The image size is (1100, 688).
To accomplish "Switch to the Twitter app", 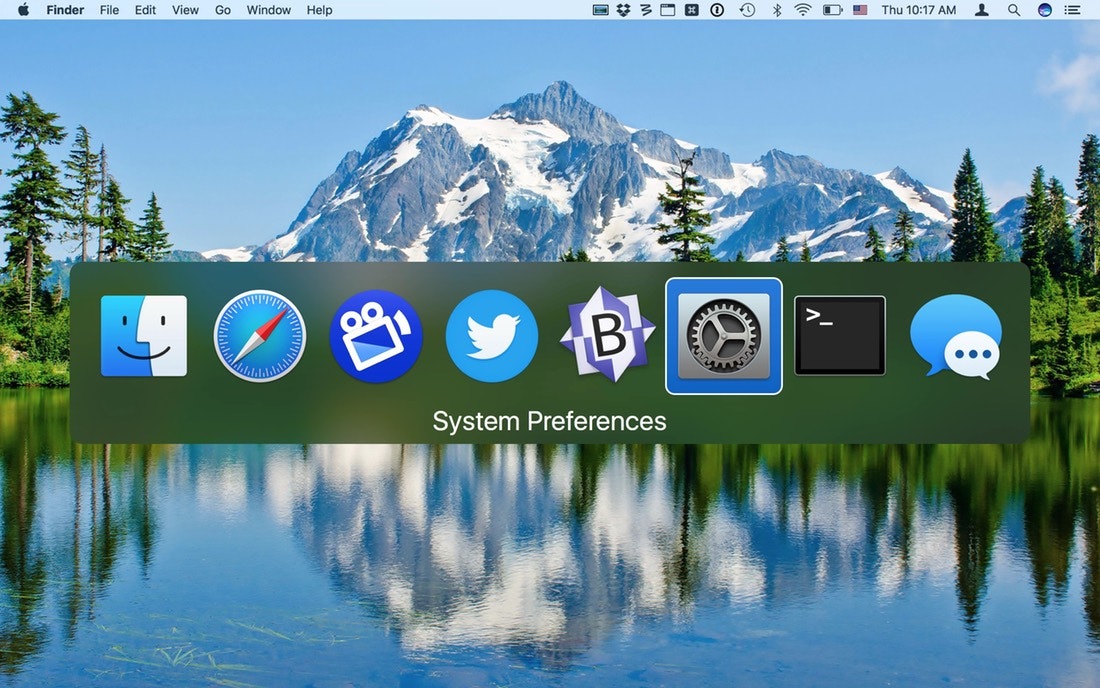I will tap(492, 336).
